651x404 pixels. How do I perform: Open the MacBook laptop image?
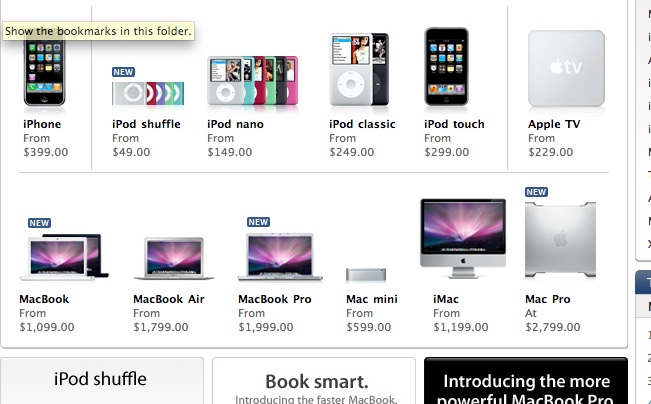[x=64, y=257]
